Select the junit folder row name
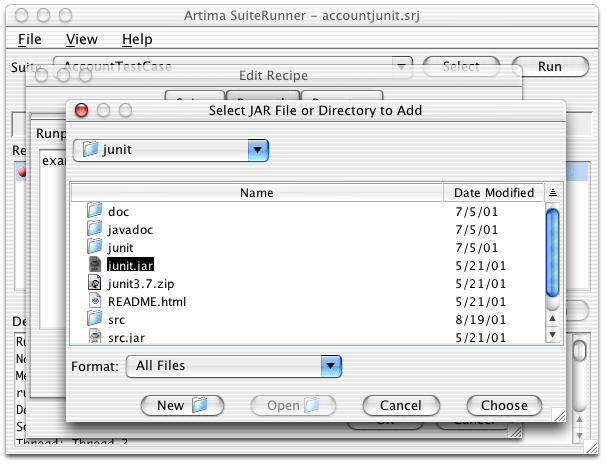Image resolution: width=606 pixels, height=465 pixels. tap(120, 248)
